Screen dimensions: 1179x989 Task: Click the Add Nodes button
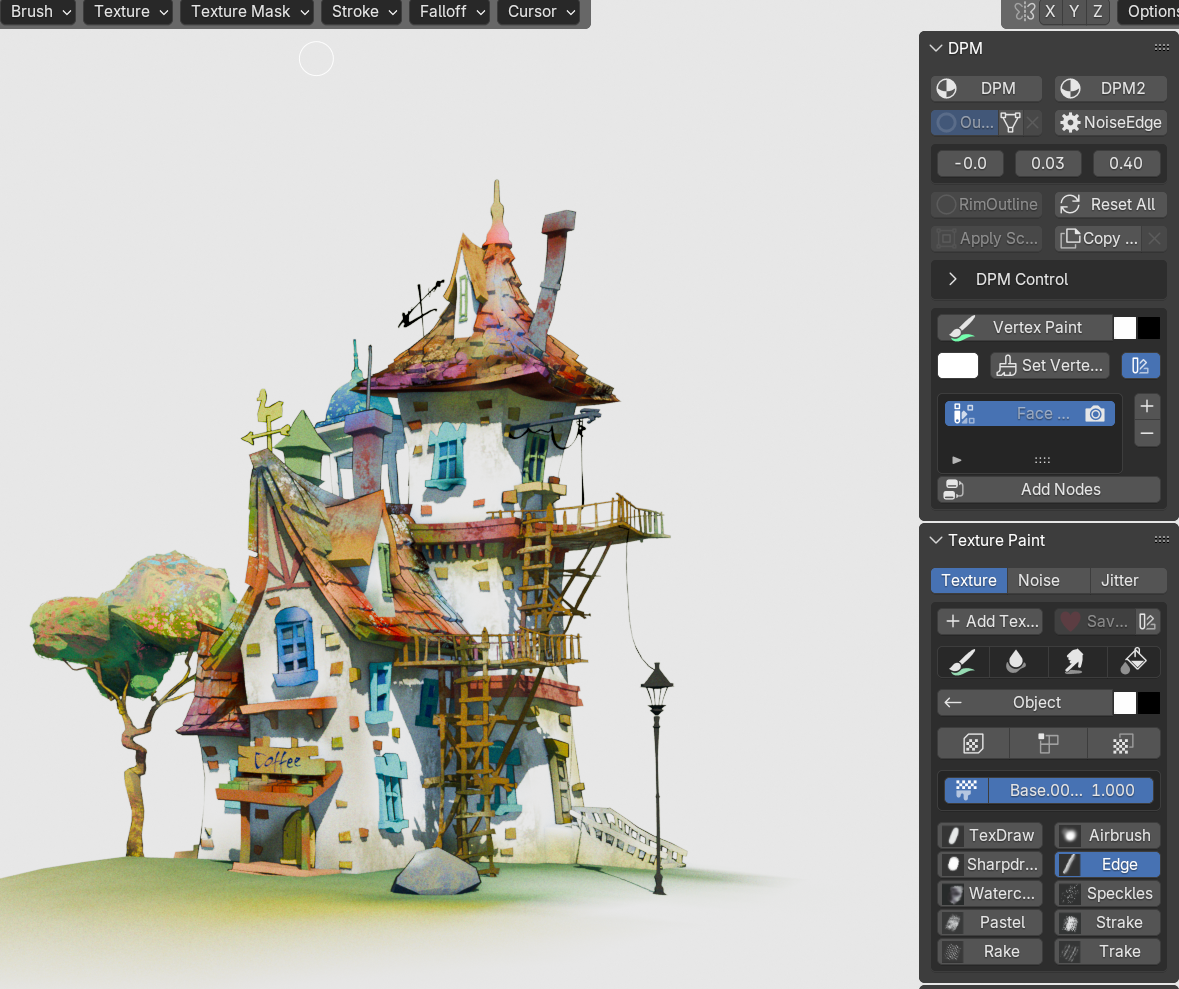click(x=1049, y=490)
